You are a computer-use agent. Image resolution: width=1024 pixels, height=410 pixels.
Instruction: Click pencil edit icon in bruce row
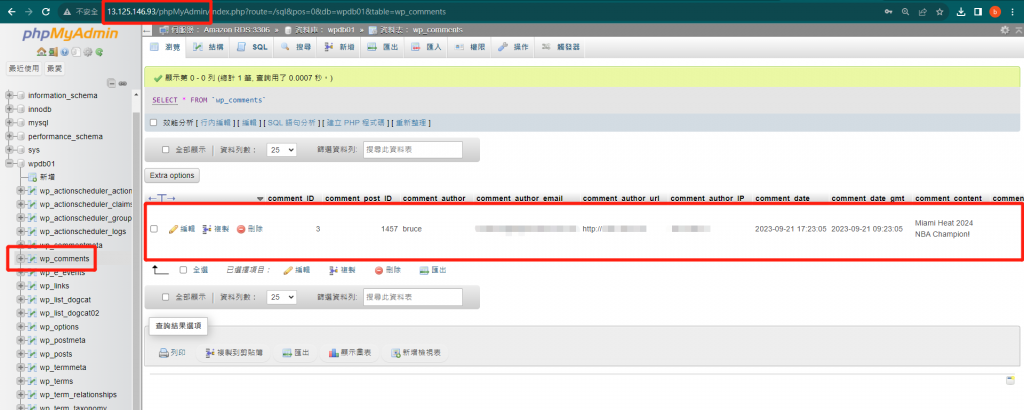click(173, 229)
